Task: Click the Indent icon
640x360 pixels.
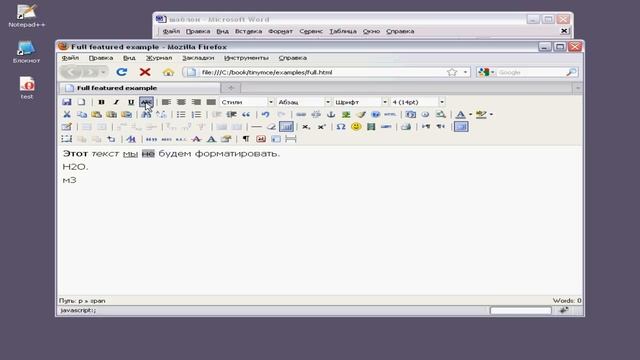Action: point(231,114)
